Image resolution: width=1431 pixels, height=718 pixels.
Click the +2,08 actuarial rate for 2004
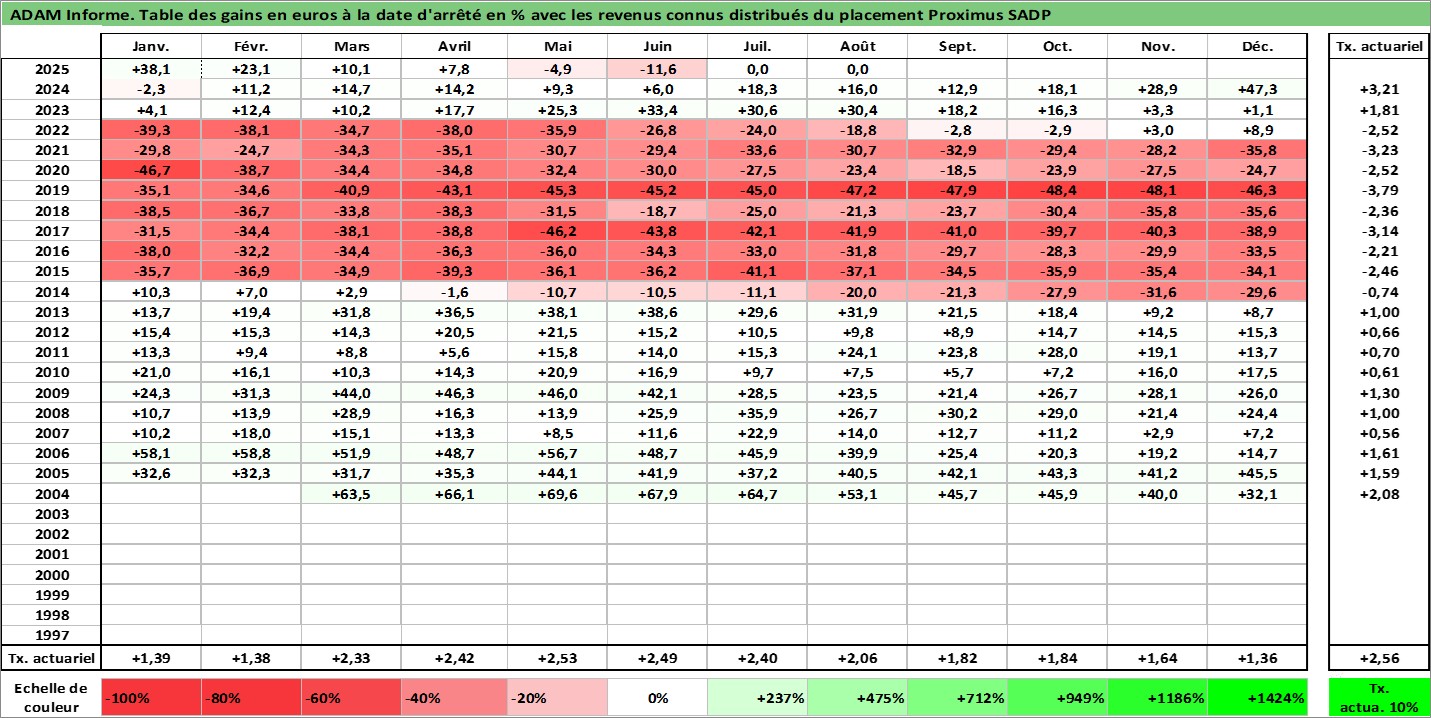[x=1379, y=494]
